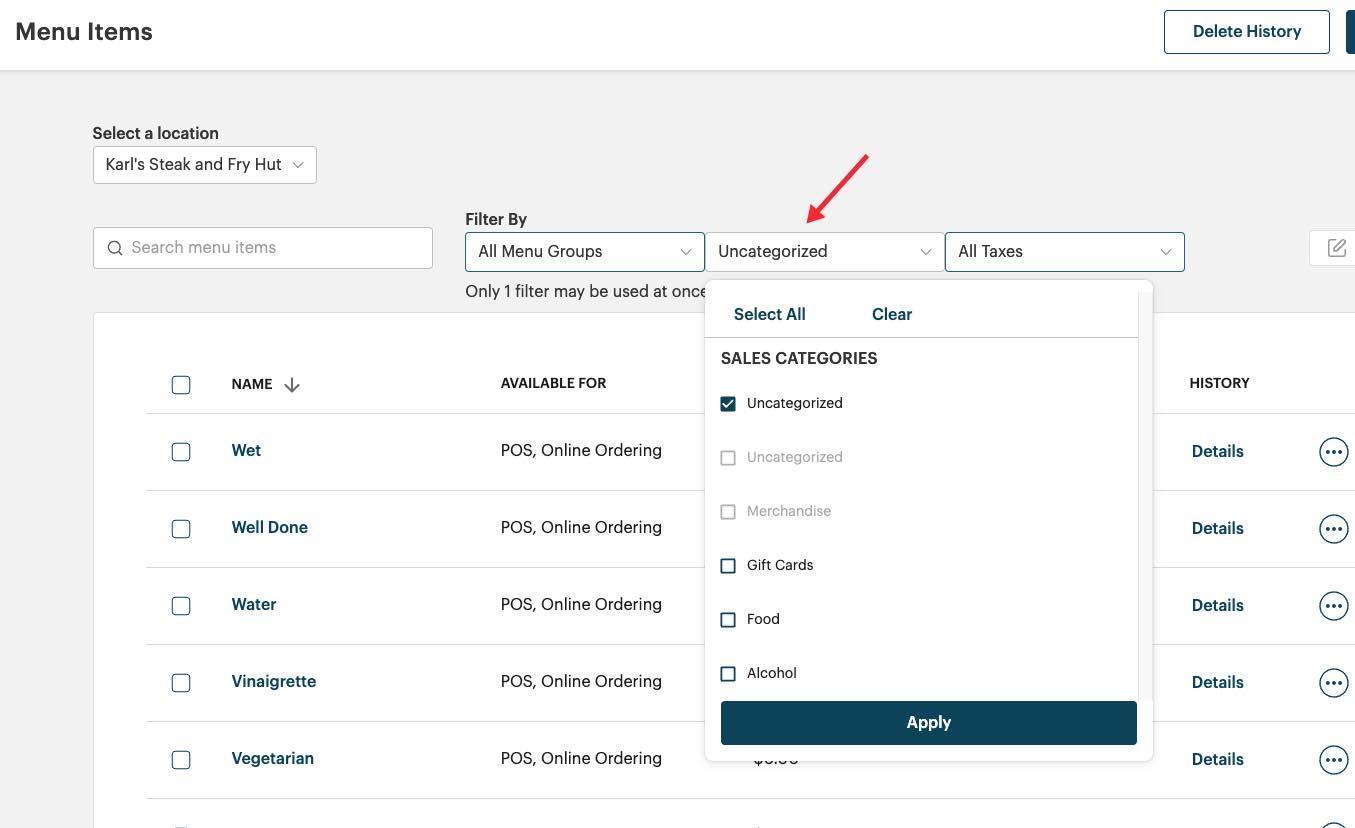
Task: Click Clear in category filter
Action: [891, 314]
